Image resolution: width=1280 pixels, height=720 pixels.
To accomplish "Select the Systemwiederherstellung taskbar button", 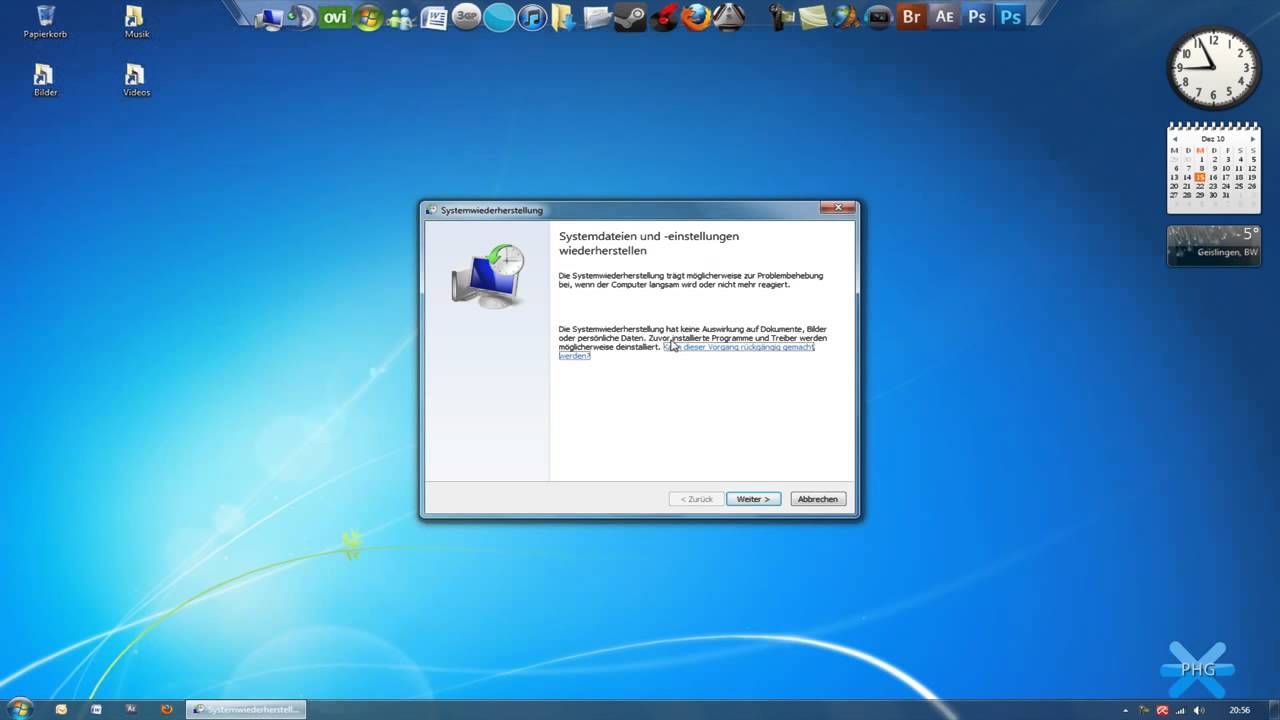I will [x=245, y=709].
